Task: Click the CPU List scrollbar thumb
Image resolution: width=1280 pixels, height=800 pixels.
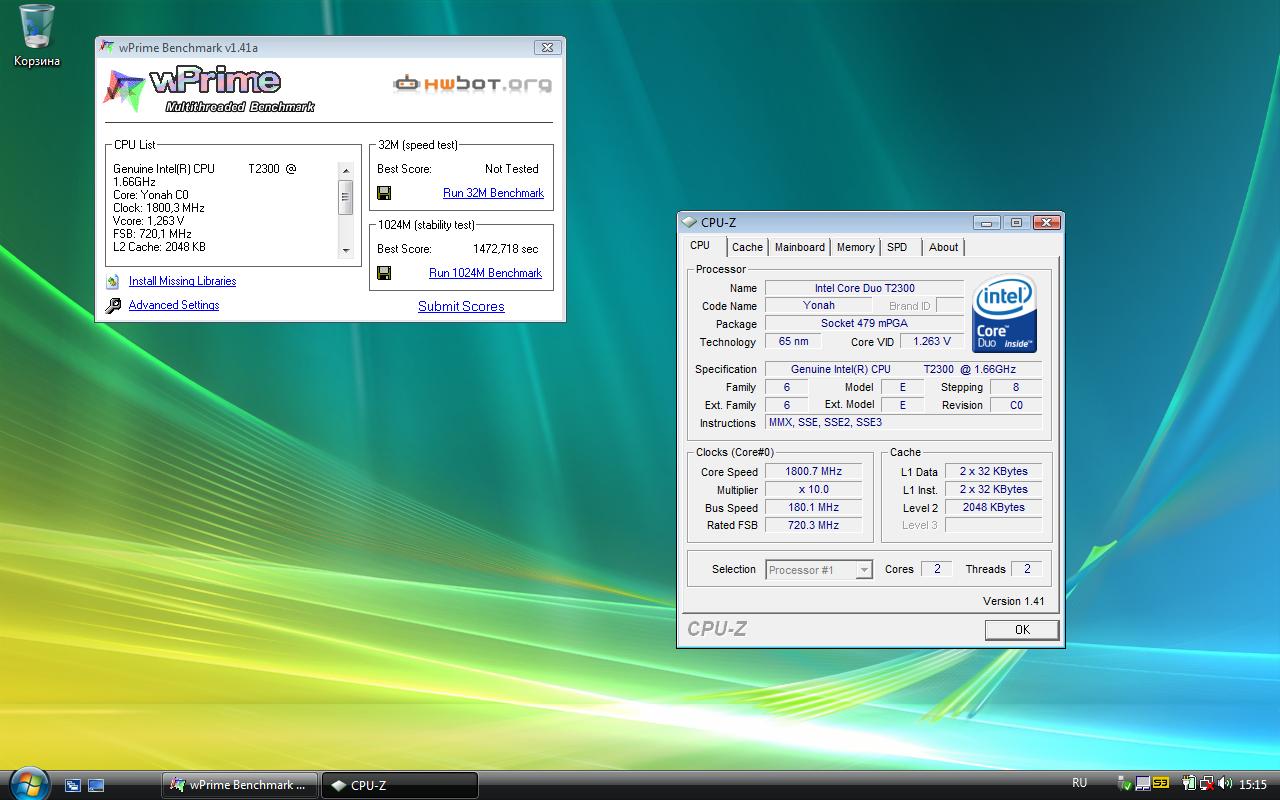Action: pos(346,197)
